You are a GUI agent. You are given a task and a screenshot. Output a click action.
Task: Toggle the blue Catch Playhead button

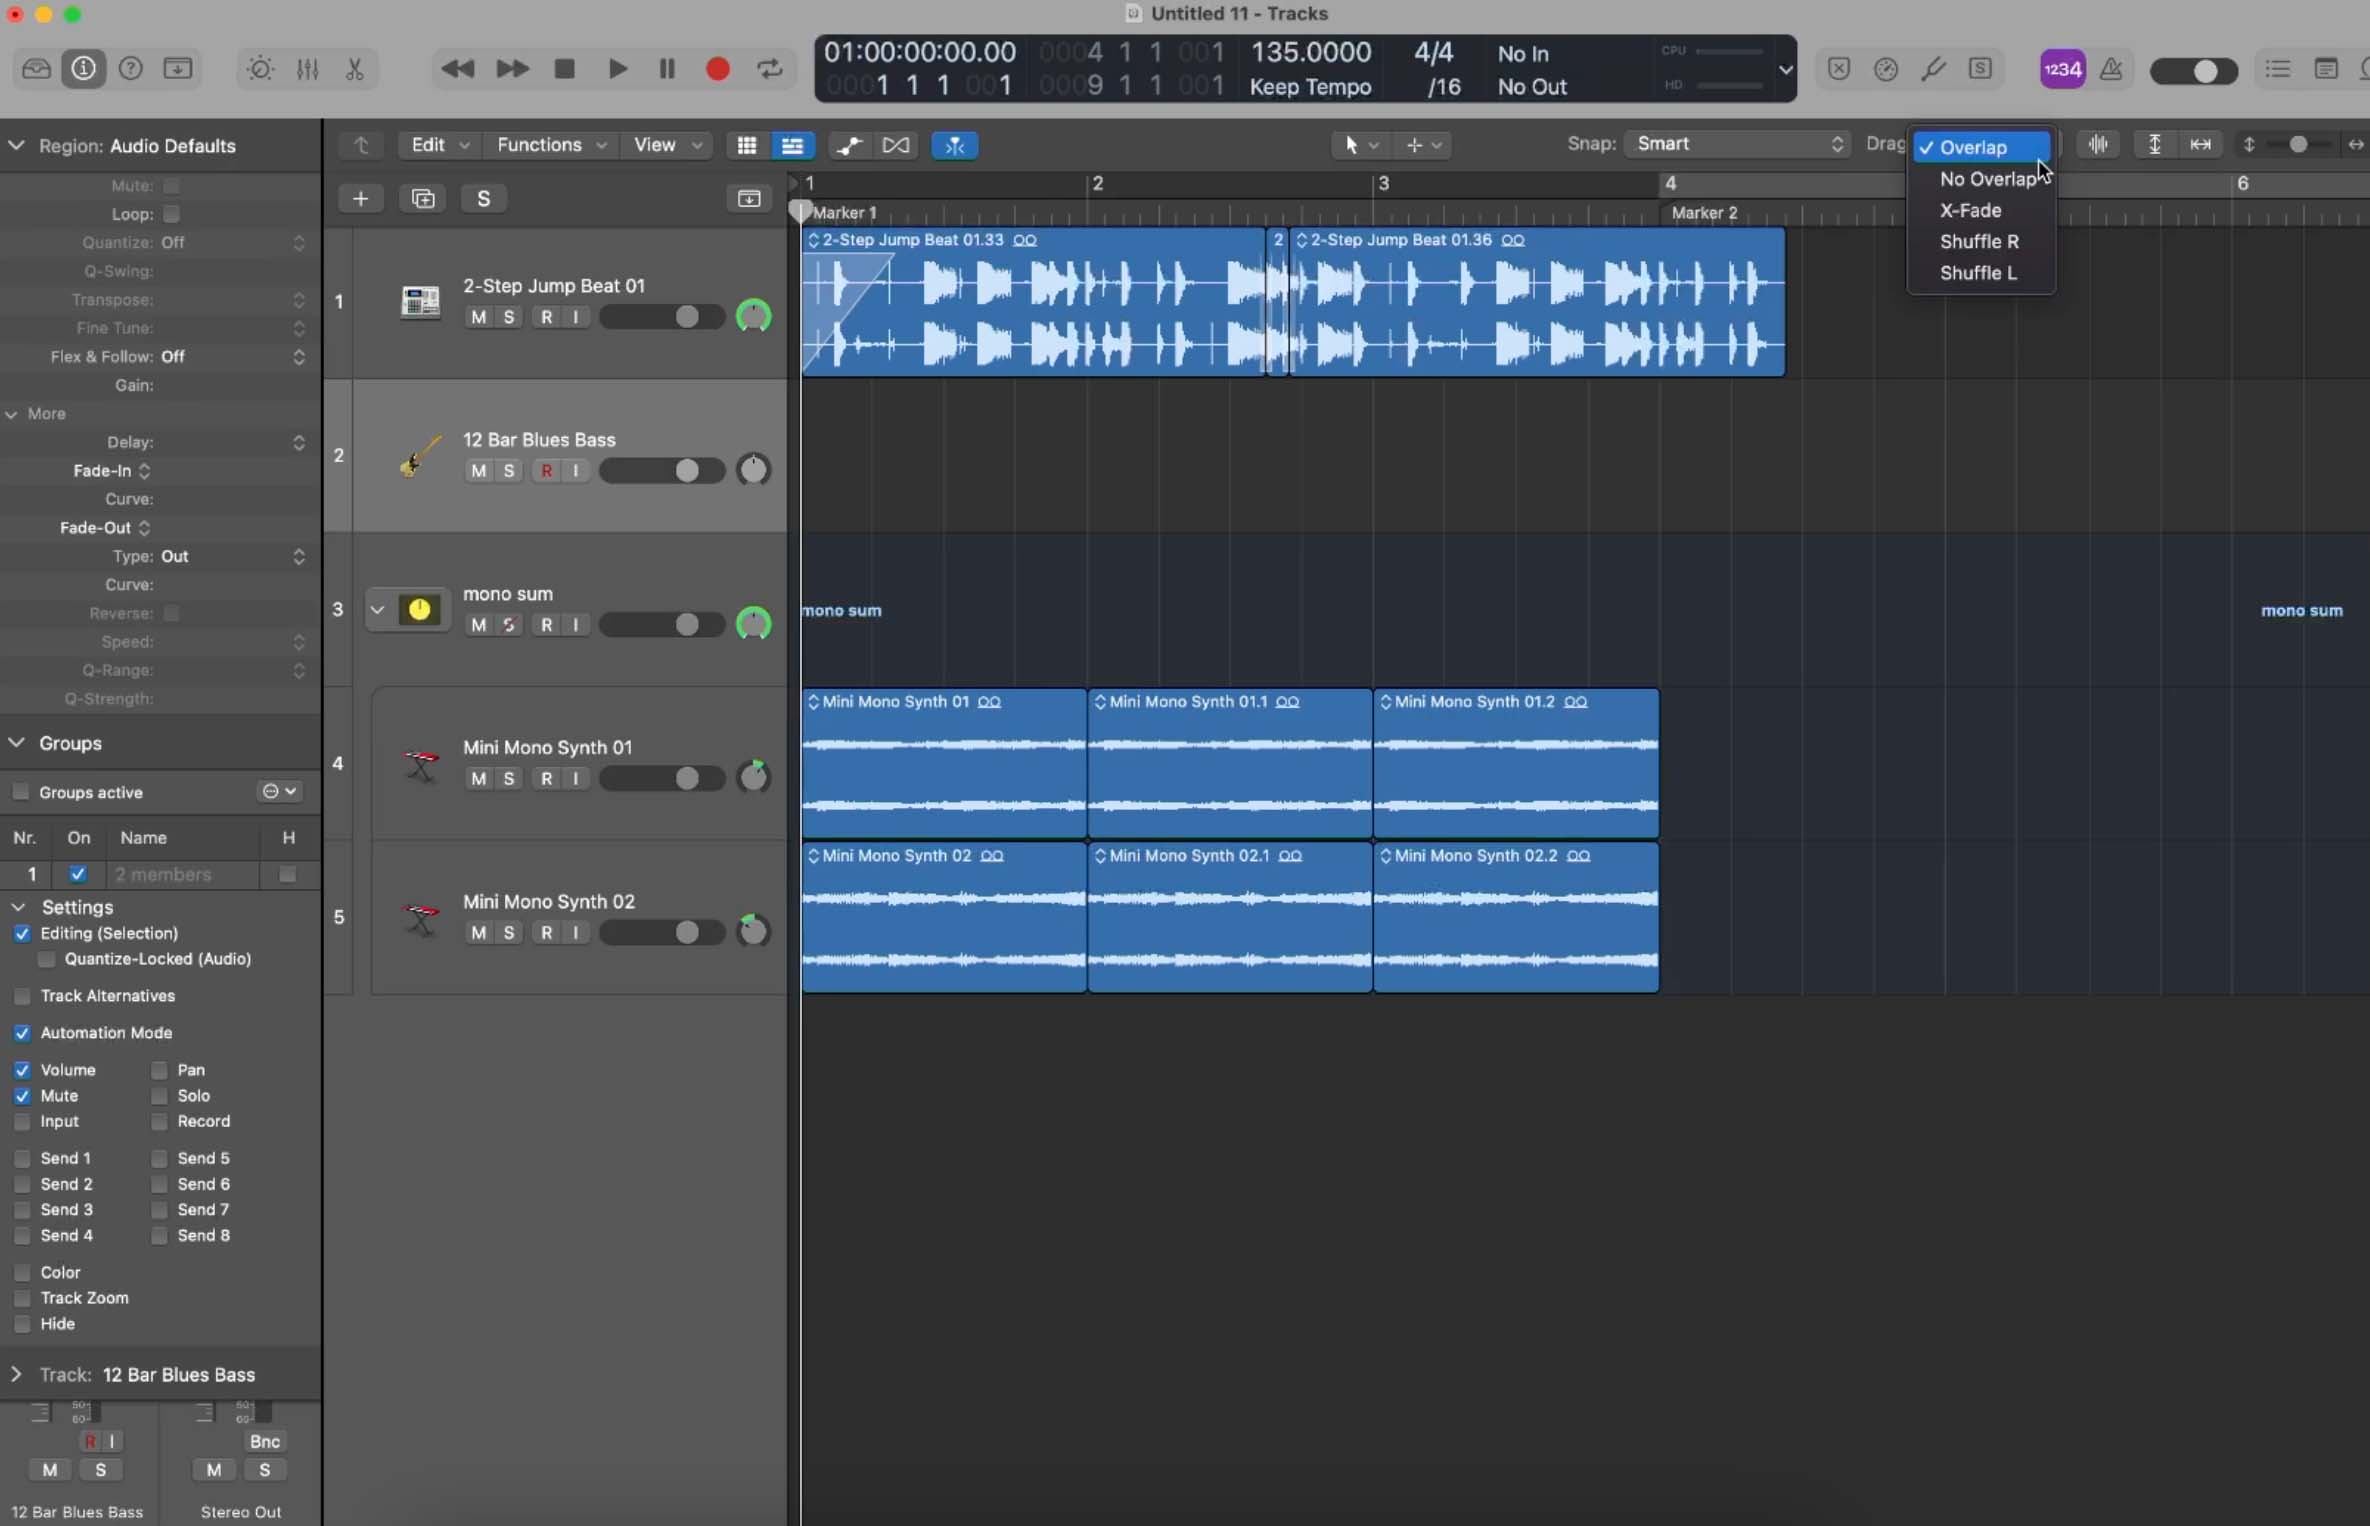954,145
